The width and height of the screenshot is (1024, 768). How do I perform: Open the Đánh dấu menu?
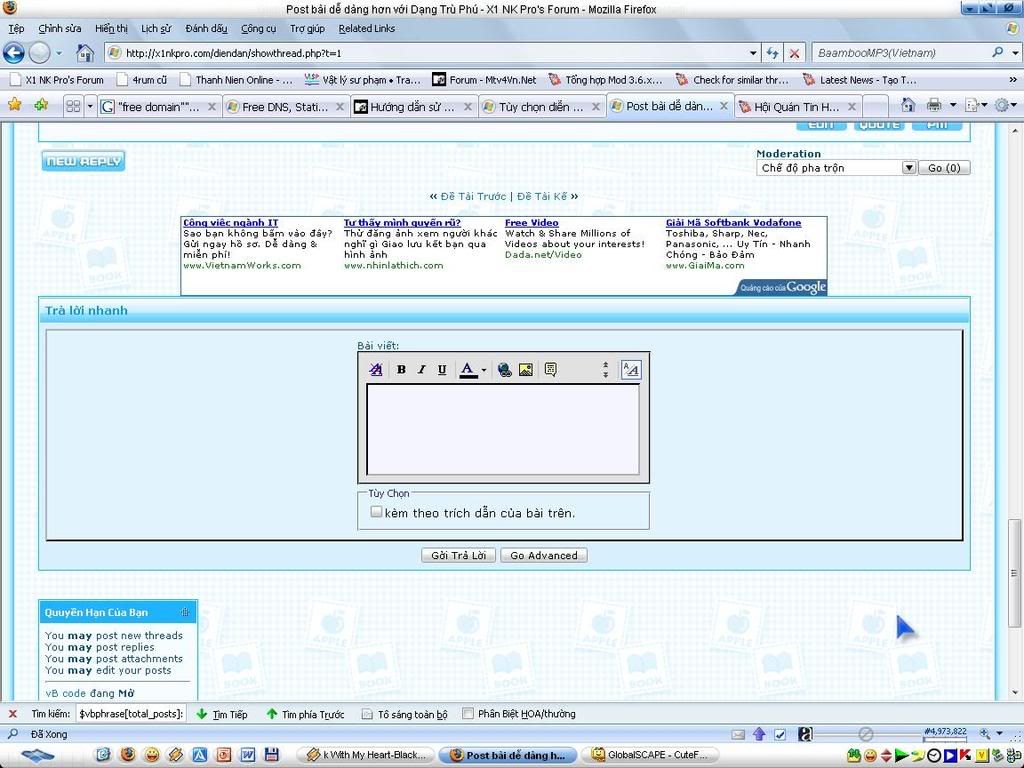coord(206,29)
